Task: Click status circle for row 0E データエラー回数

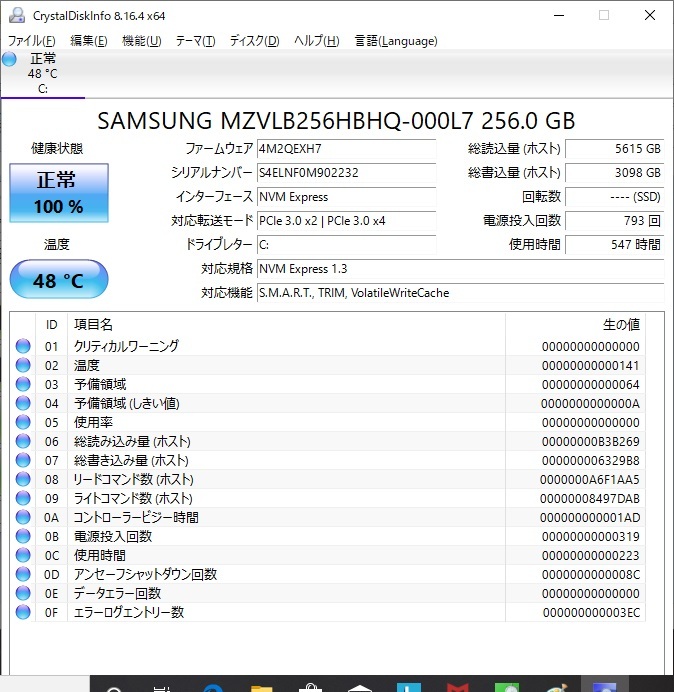Action: tap(23, 593)
